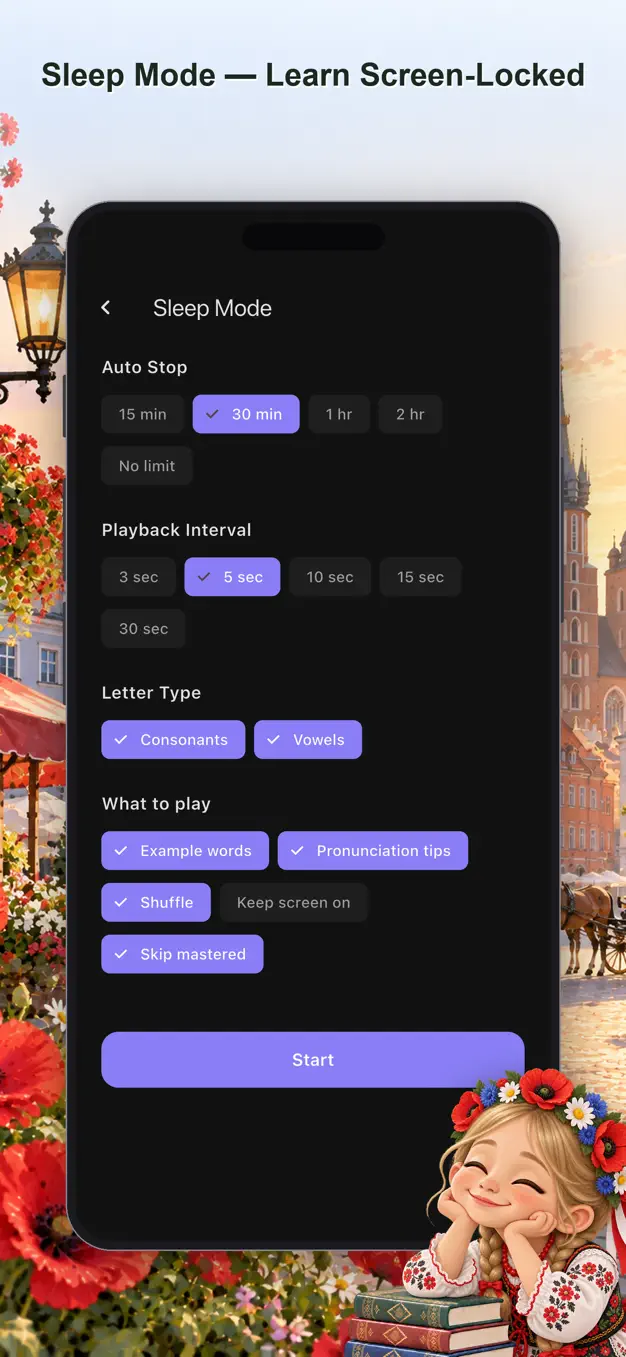This screenshot has width=626, height=1357.
Task: Turn off Shuffle option
Action: click(156, 903)
